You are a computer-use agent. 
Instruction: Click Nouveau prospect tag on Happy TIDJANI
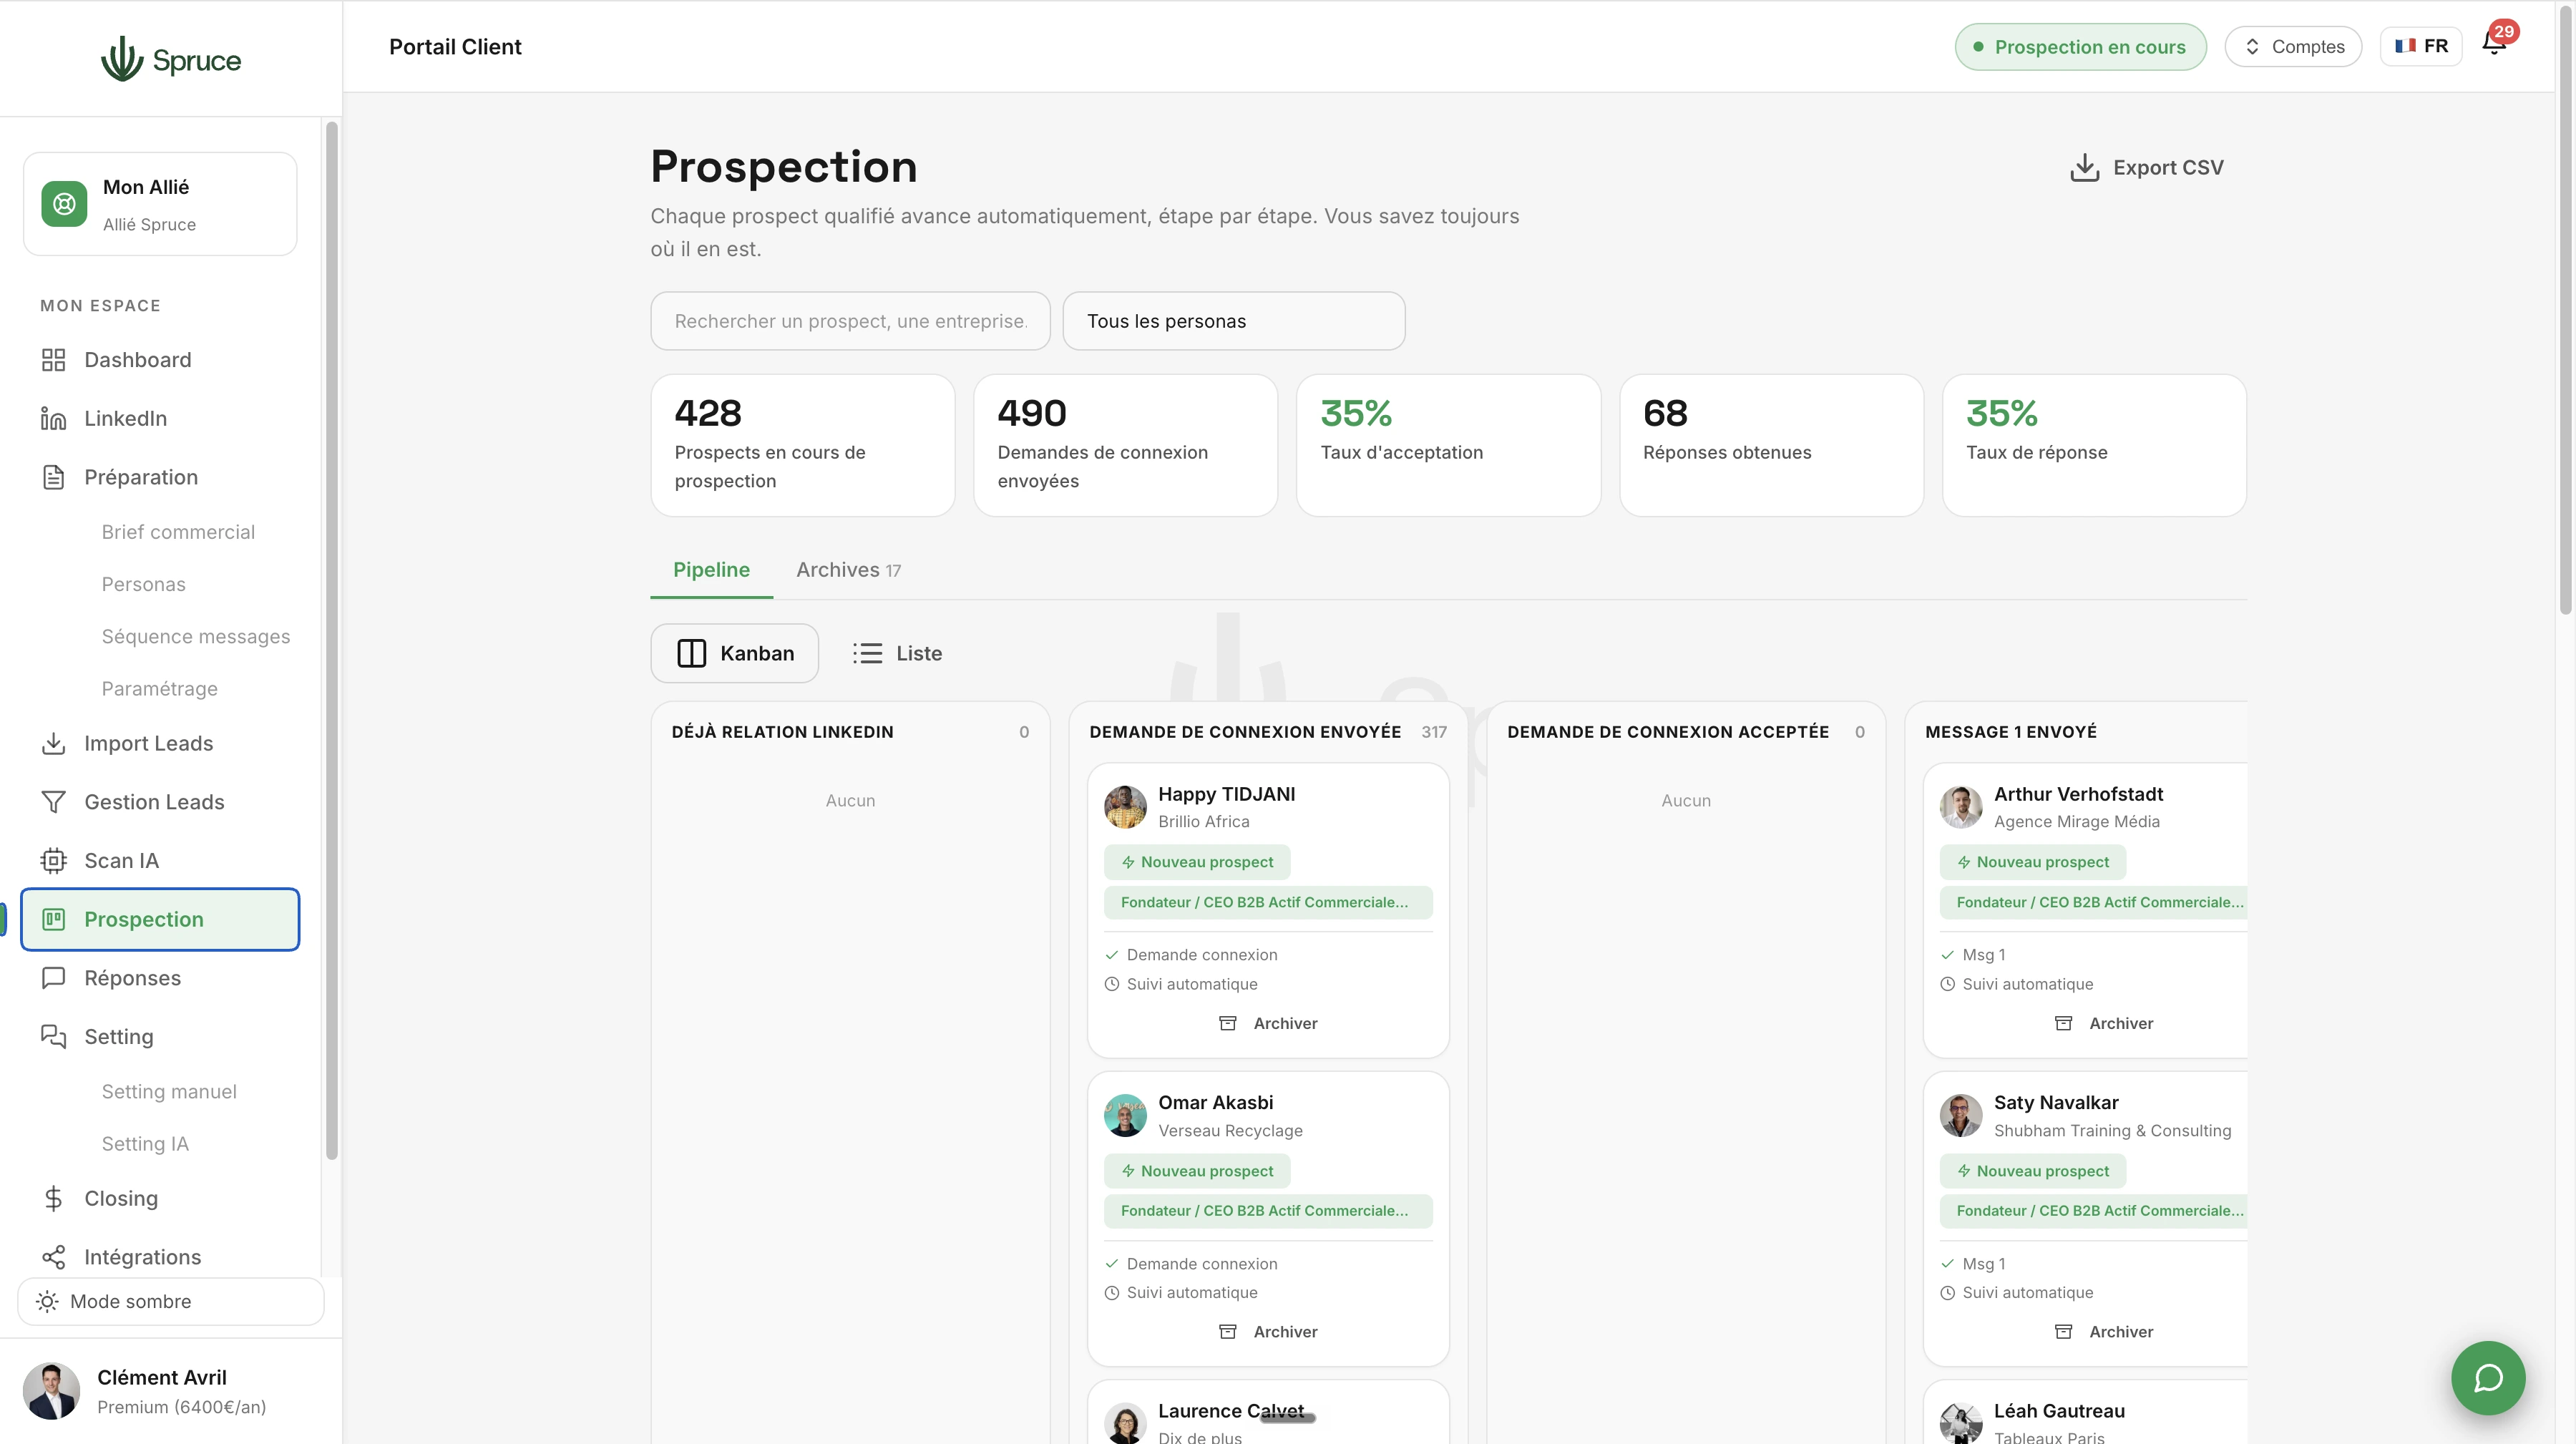pyautogui.click(x=1197, y=862)
